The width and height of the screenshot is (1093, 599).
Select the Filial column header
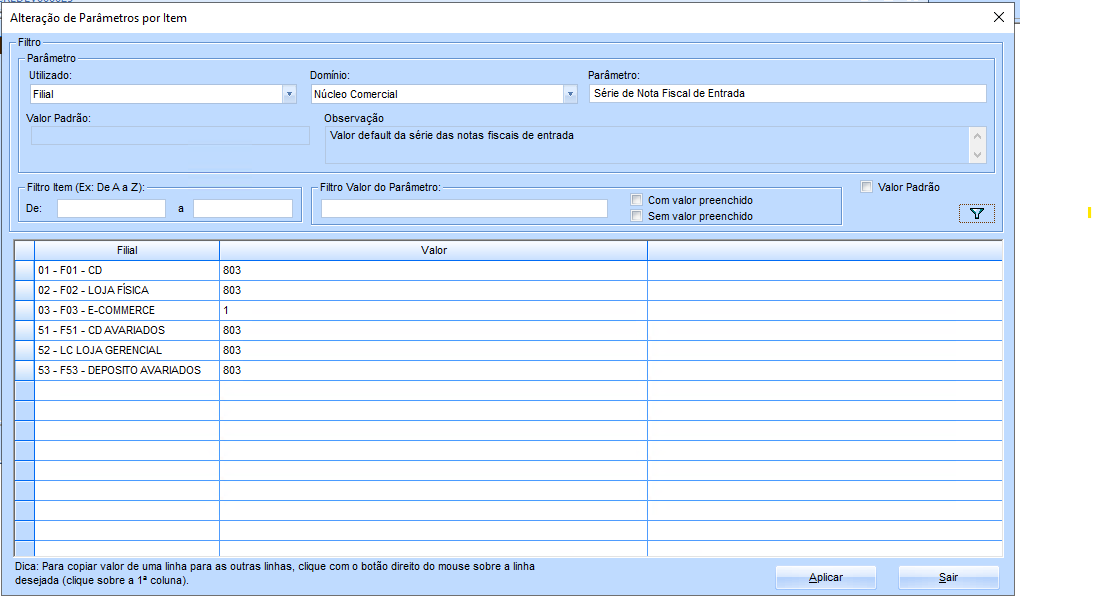click(x=127, y=250)
